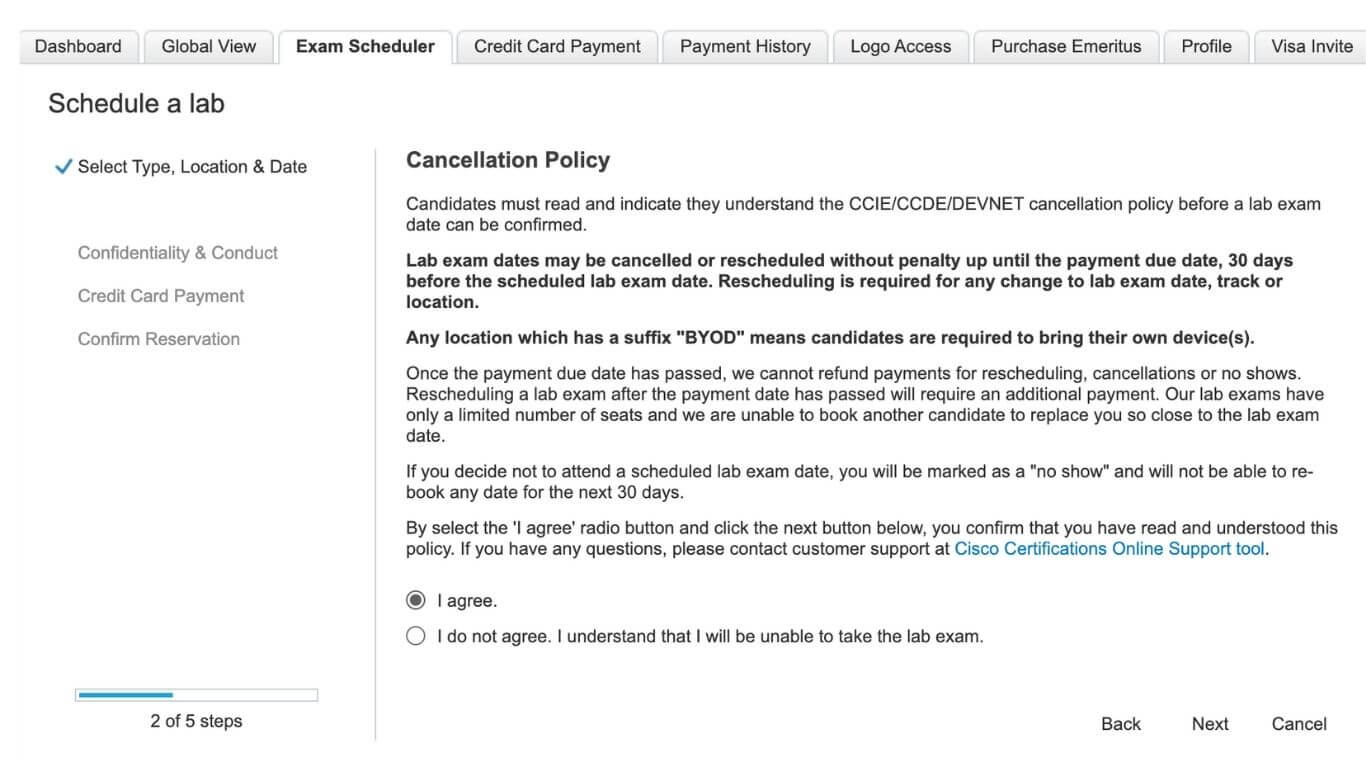Click the checkmark beside Select Type step
Screen dimensions: 1366x768
coord(63,167)
